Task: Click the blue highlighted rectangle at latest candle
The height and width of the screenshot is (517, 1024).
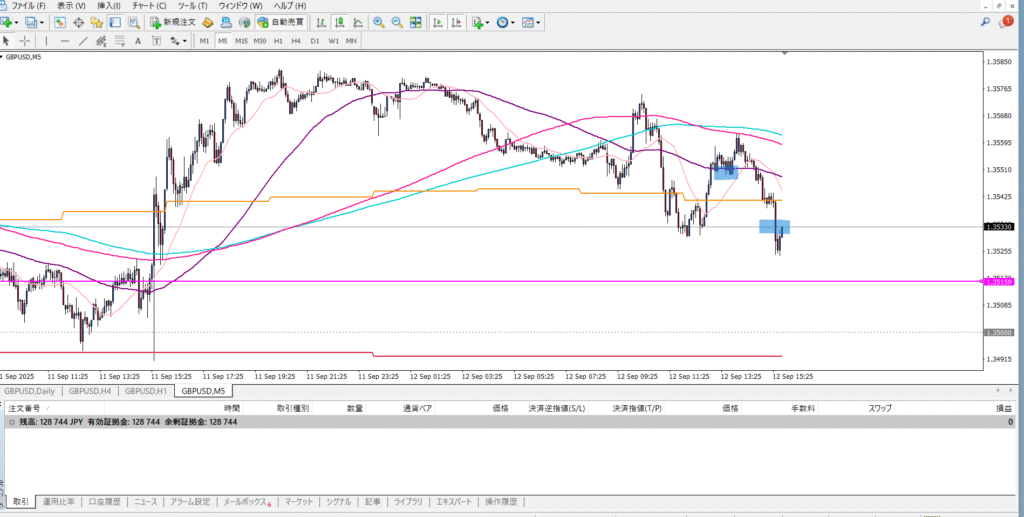Action: pyautogui.click(x=774, y=227)
